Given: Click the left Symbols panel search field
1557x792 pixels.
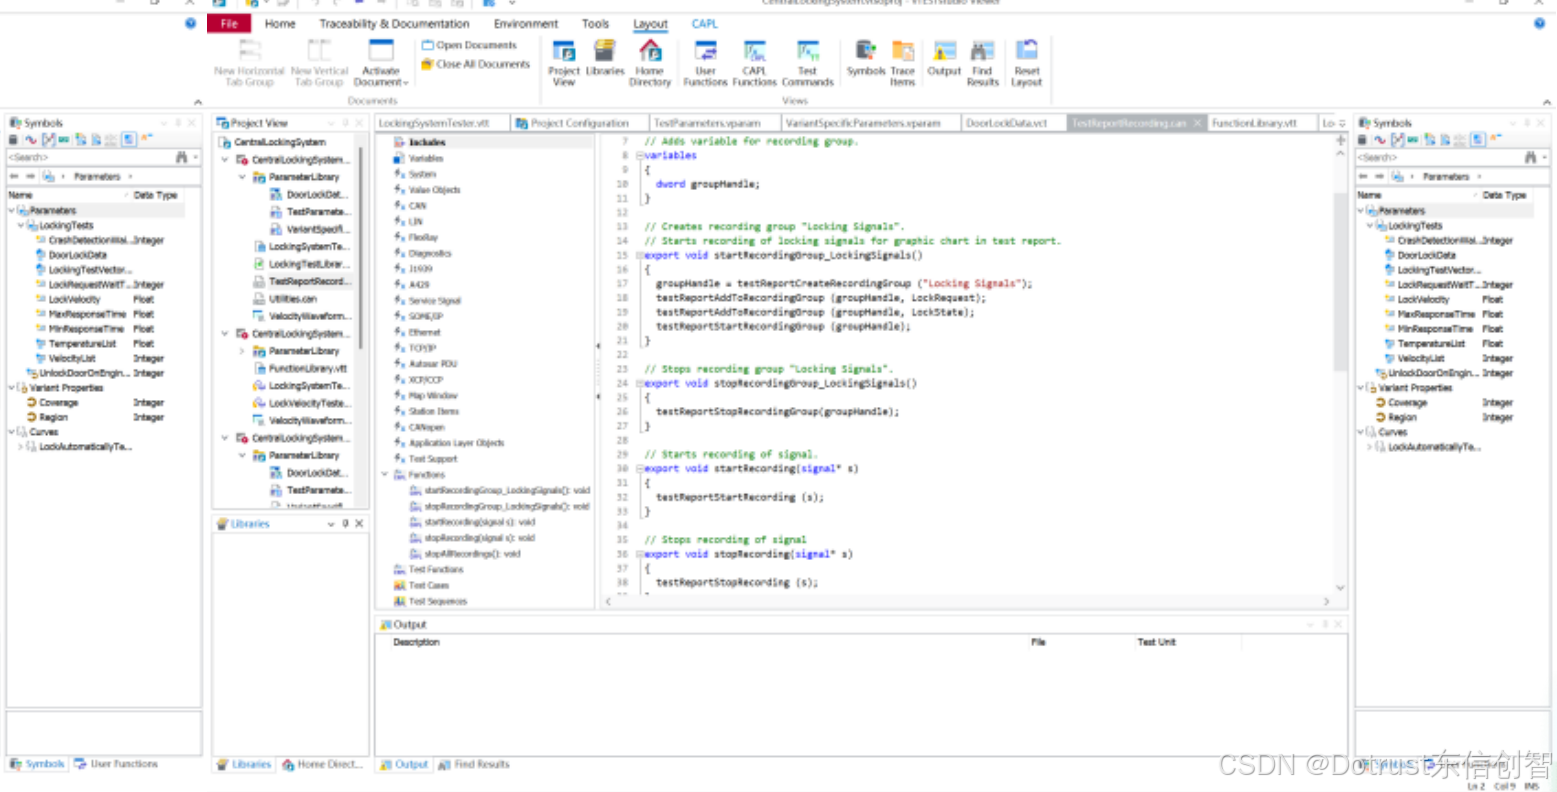Looking at the screenshot, I should [88, 157].
